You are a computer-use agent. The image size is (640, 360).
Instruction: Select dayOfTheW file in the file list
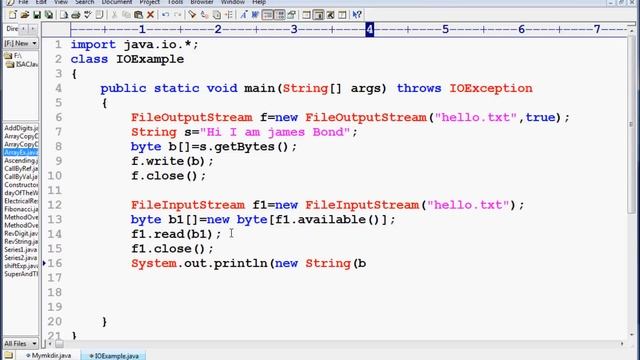(x=21, y=193)
